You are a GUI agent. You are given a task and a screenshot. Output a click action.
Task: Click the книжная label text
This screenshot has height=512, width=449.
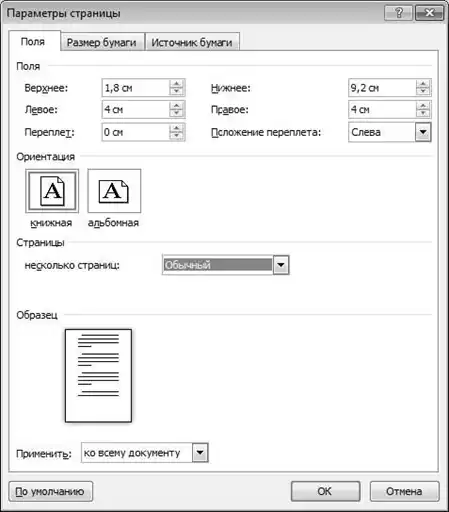51,223
